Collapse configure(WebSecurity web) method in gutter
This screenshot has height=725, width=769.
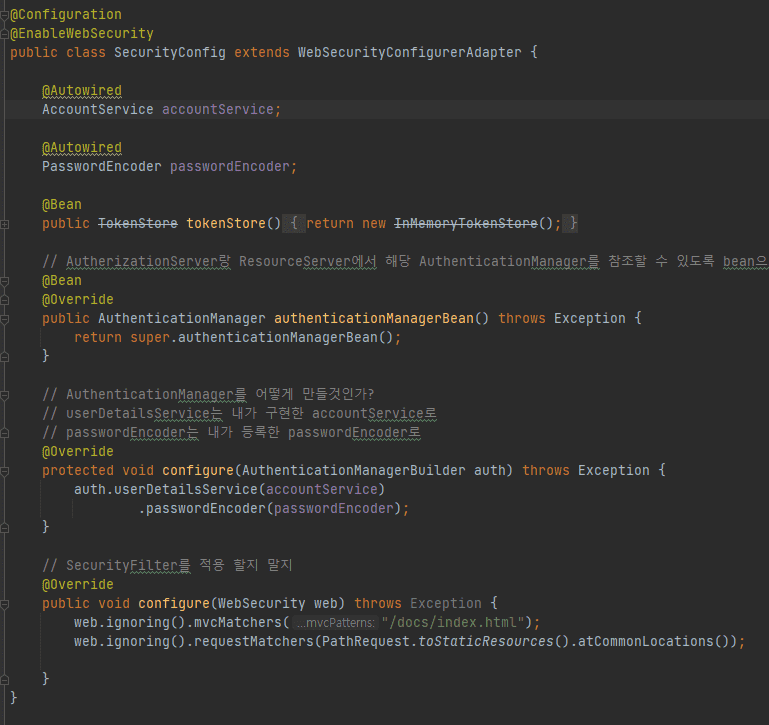(x=4, y=604)
